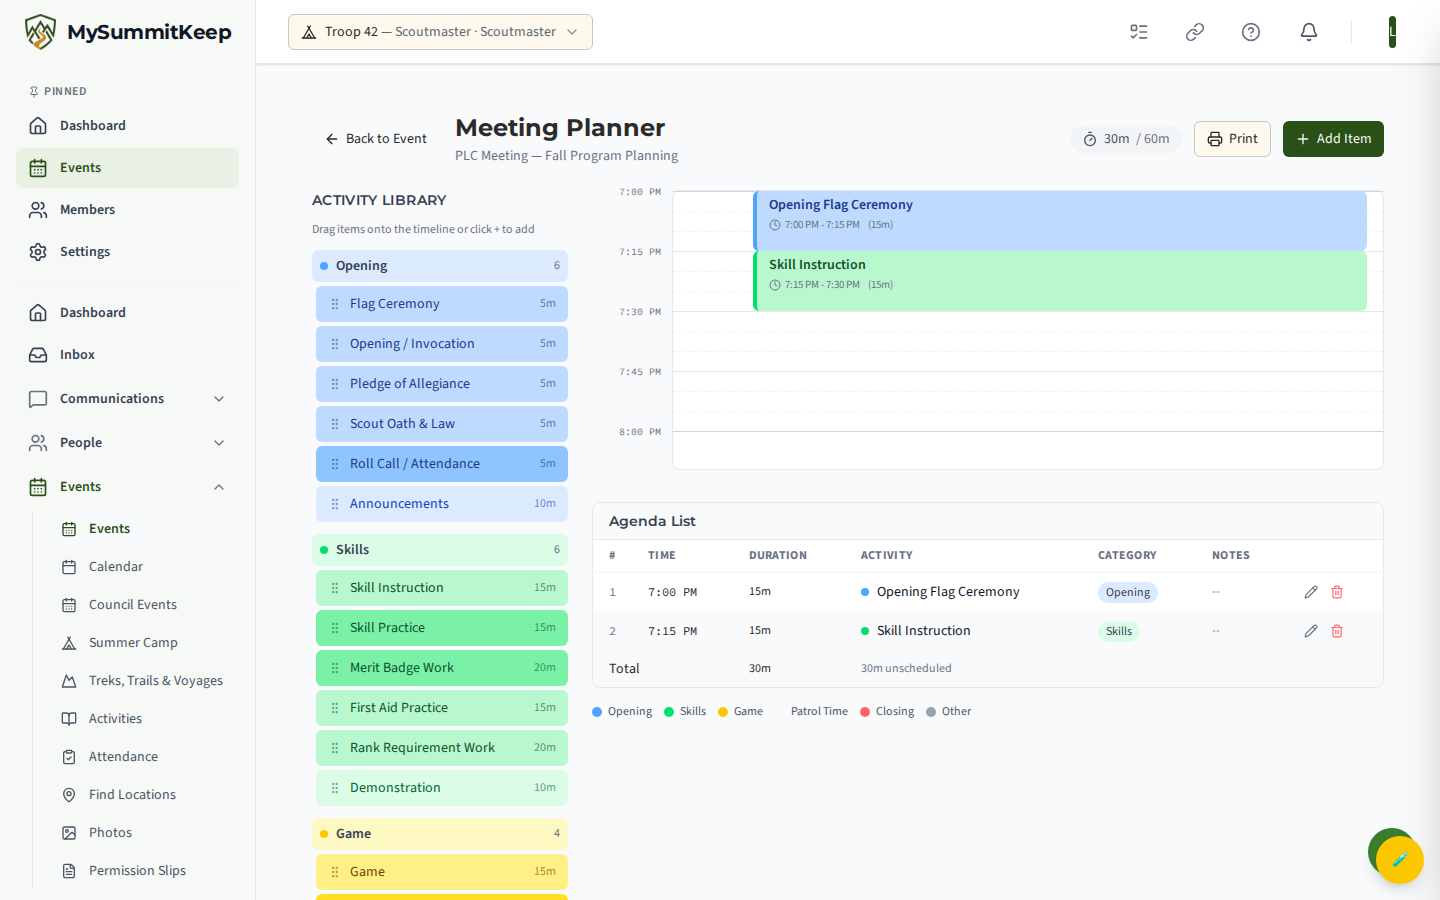The width and height of the screenshot is (1440, 900).
Task: Click the 30m / 60m duration indicator
Action: [x=1126, y=139]
